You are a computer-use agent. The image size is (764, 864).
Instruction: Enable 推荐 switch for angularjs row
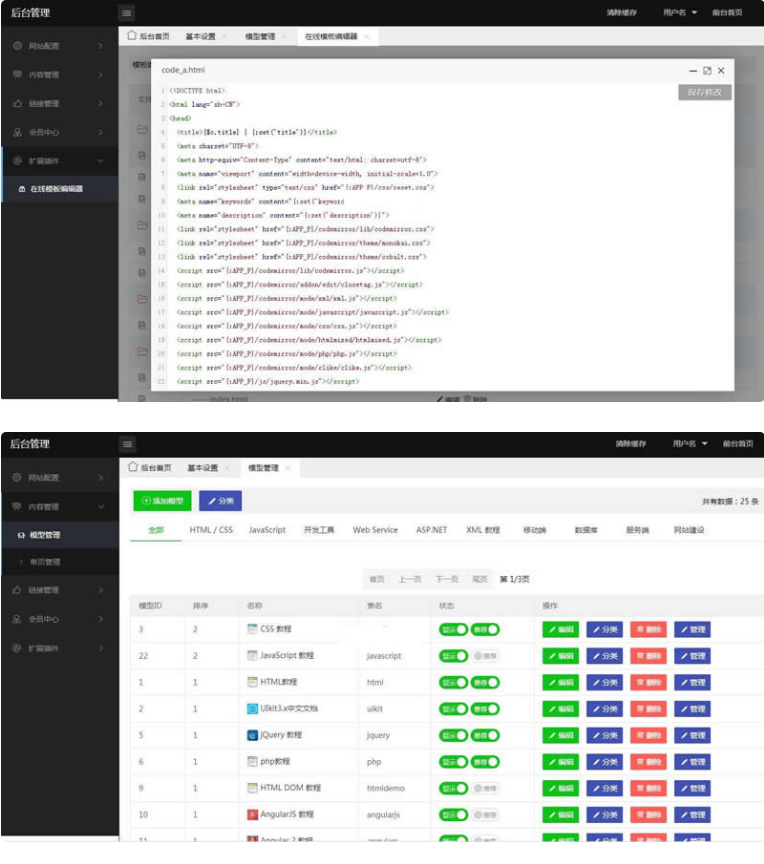[485, 815]
